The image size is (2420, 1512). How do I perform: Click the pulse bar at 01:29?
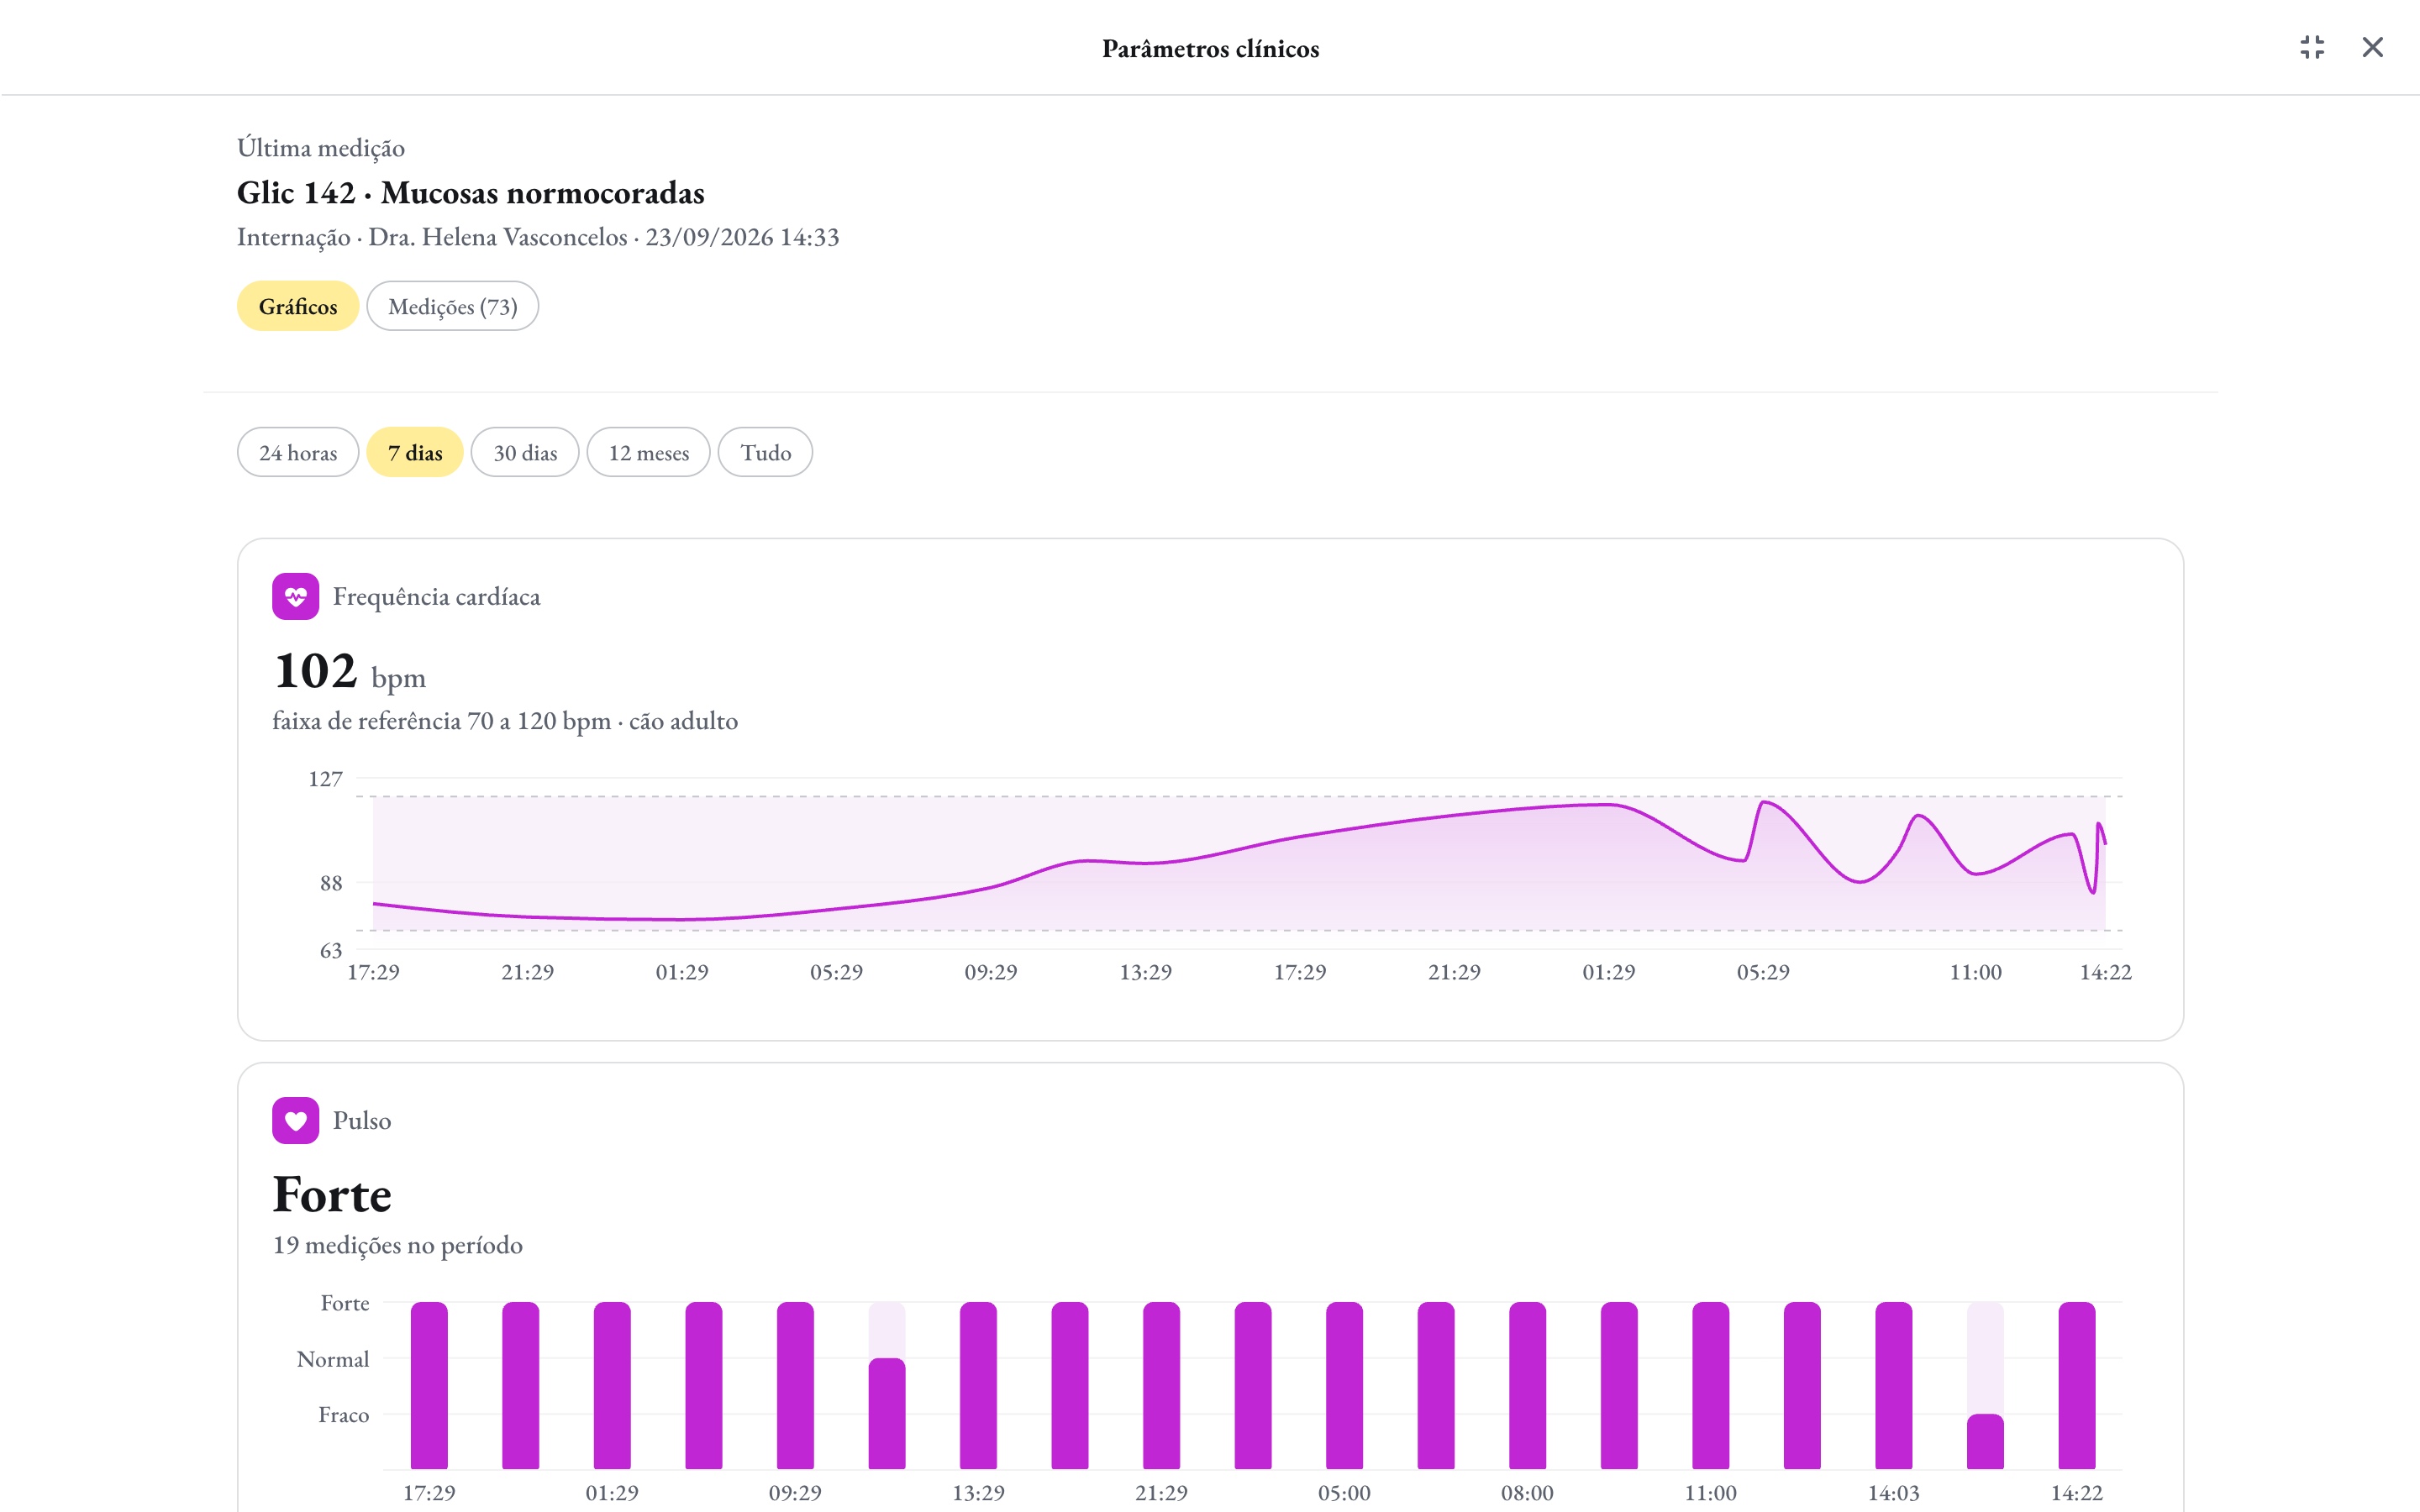click(612, 1385)
